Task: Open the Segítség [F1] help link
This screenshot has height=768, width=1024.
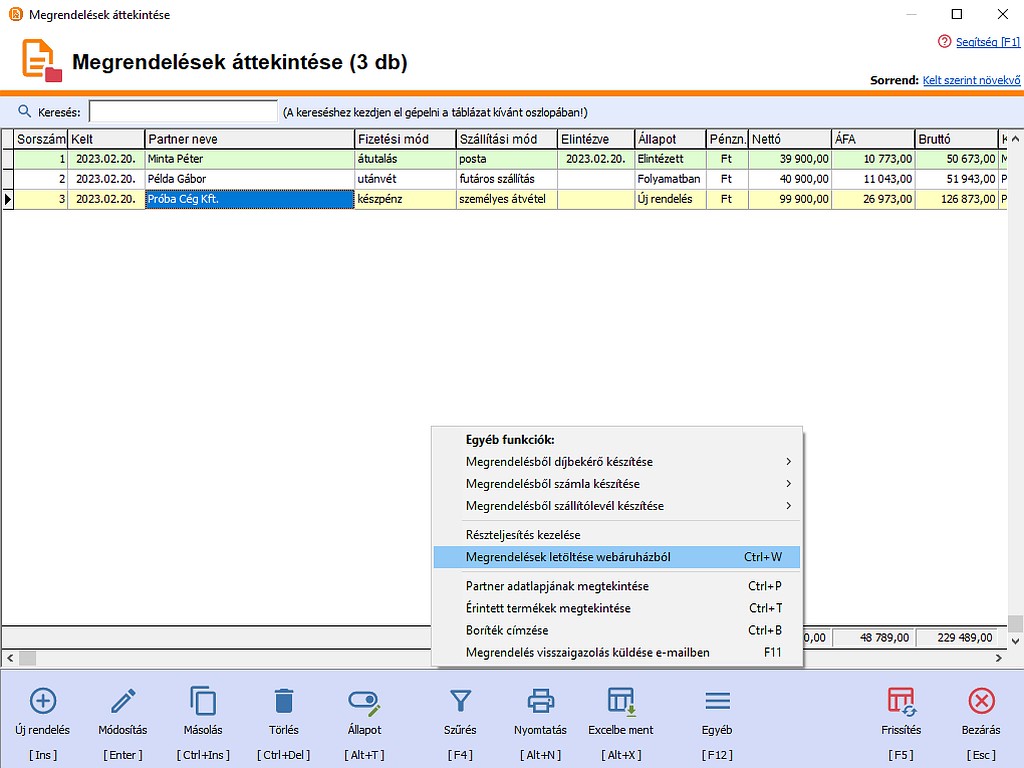Action: [987, 42]
